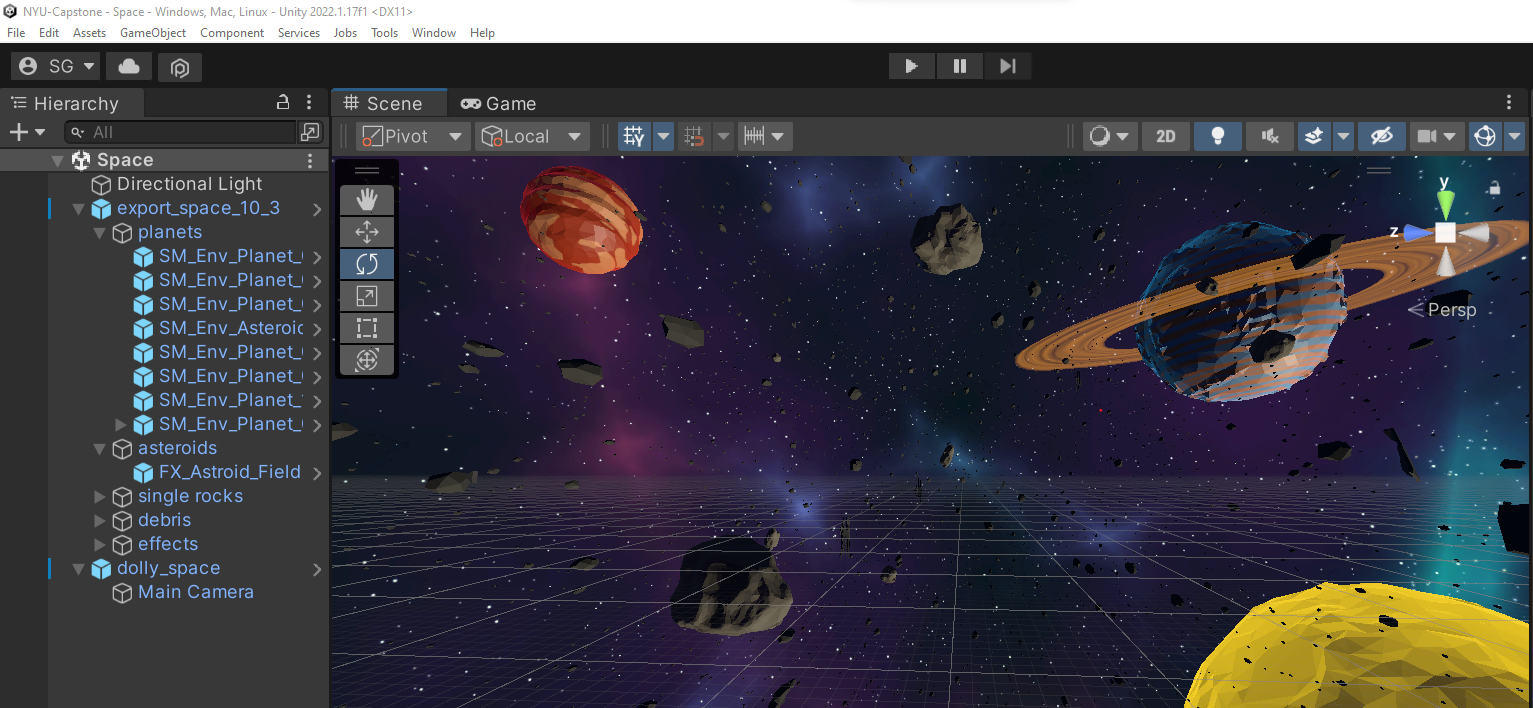Open scene camera settings dropdown
This screenshot has width=1533, height=708.
point(1437,136)
